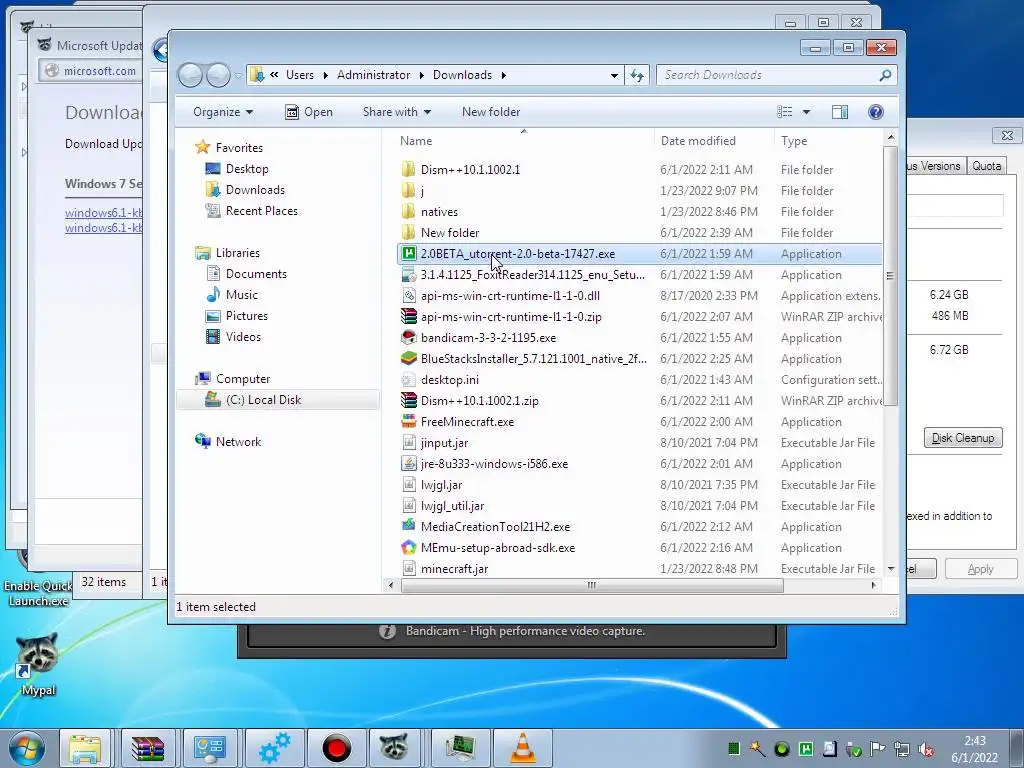This screenshot has width=1024, height=768.
Task: Sort by Date modified column header
Action: (698, 140)
